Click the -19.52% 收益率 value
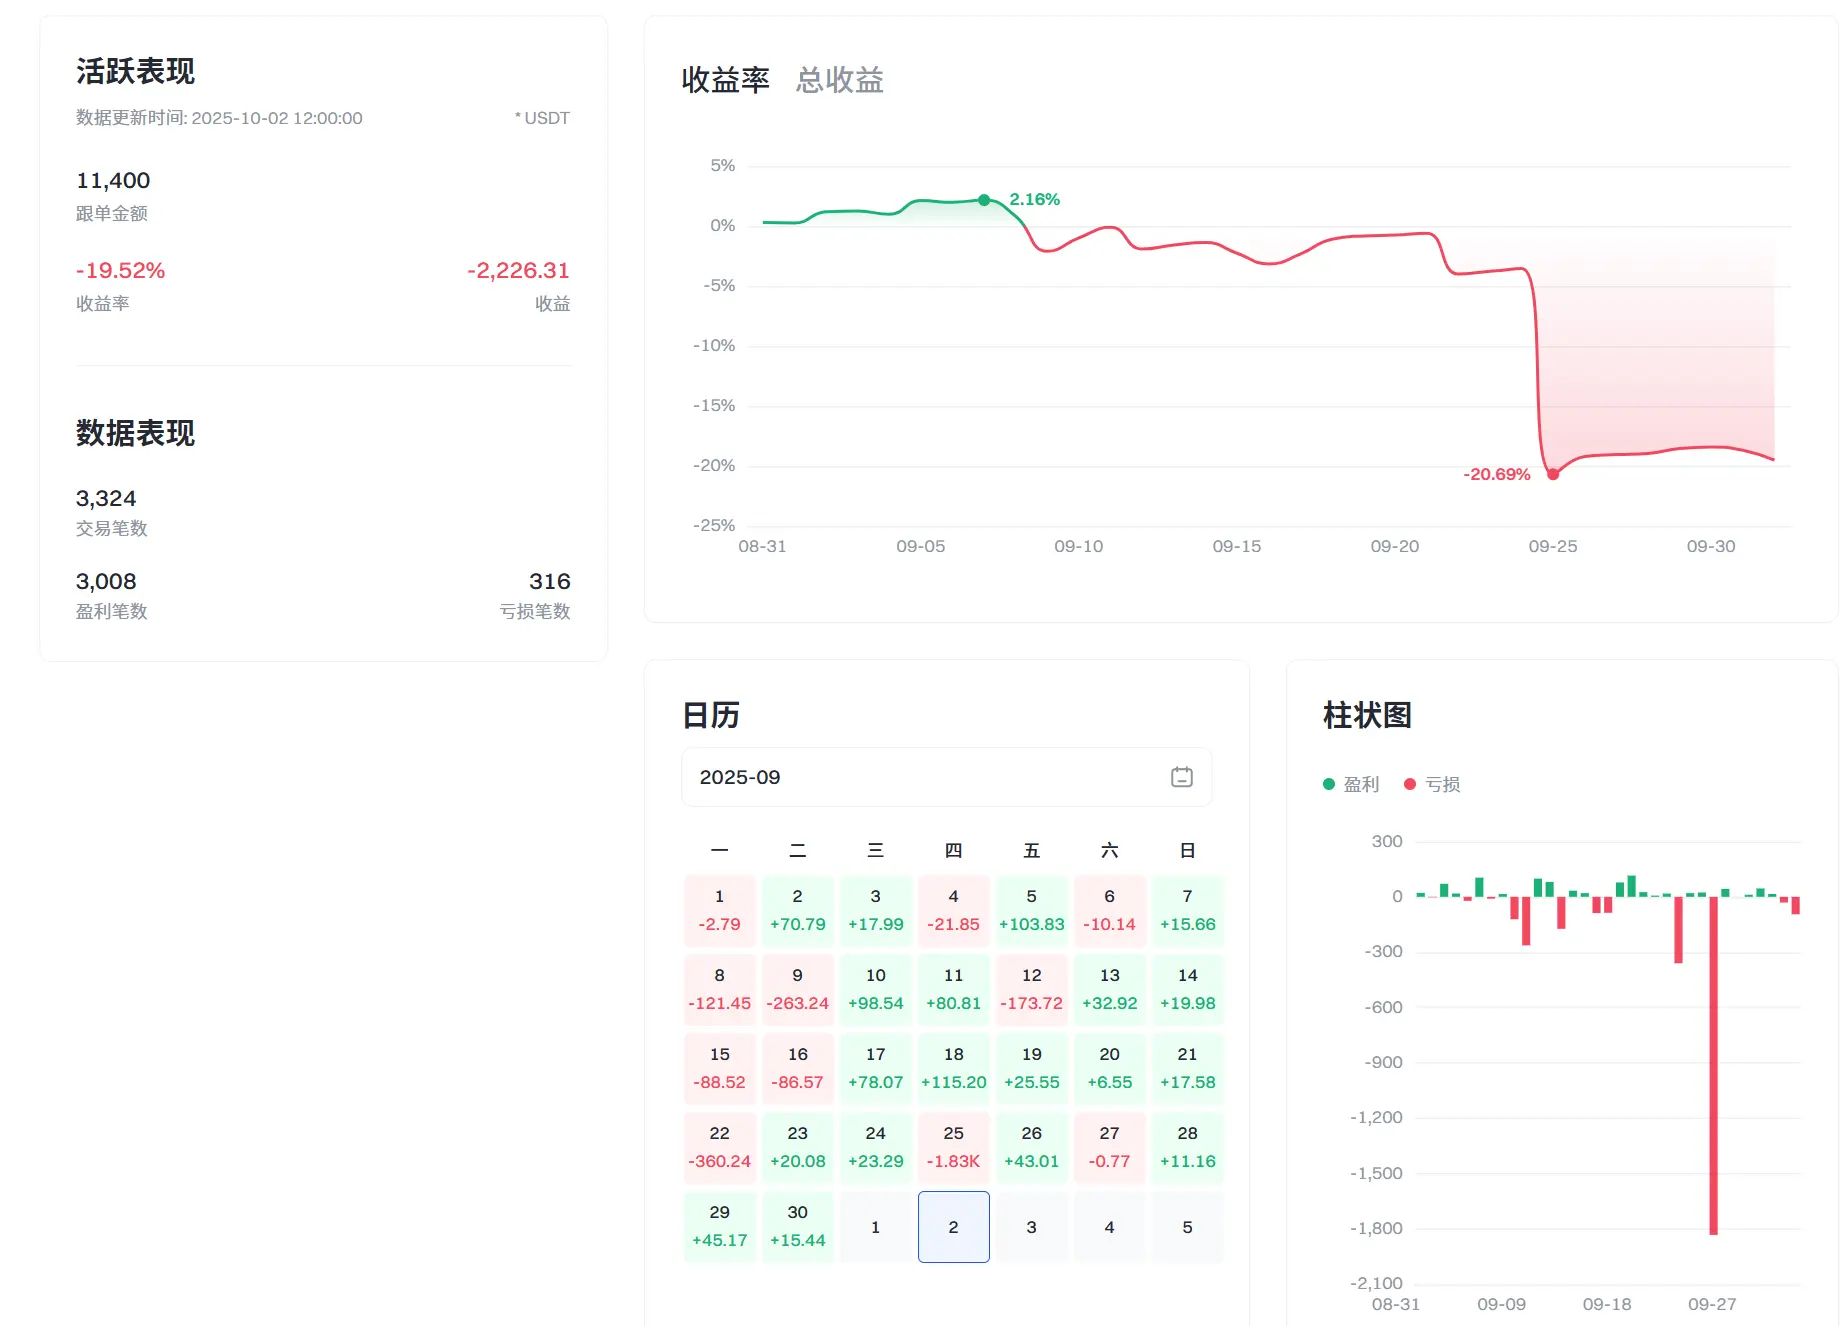Viewport: 1848px width, 1326px height. pyautogui.click(x=121, y=270)
